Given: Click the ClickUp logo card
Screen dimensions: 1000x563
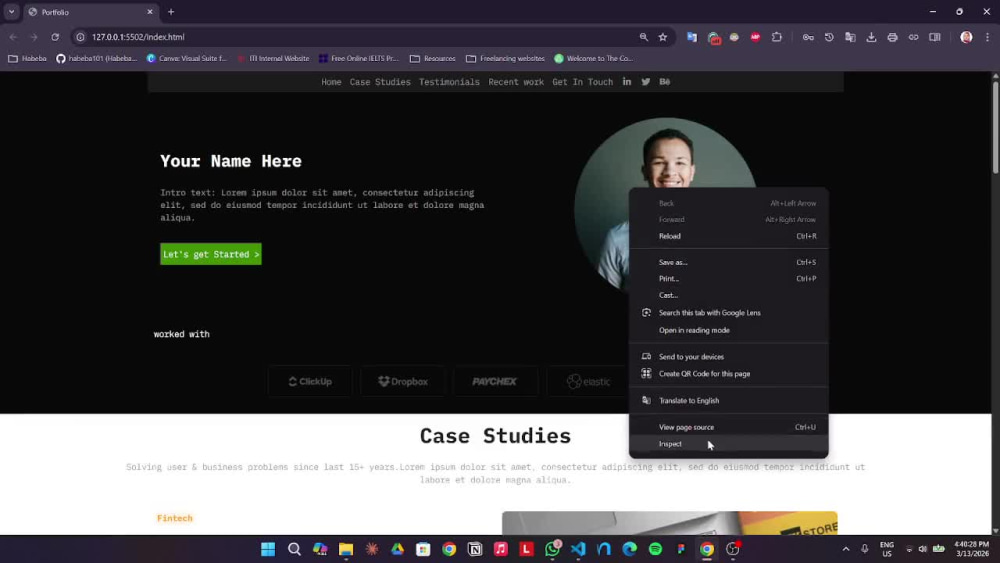Looking at the screenshot, I should click(x=310, y=381).
